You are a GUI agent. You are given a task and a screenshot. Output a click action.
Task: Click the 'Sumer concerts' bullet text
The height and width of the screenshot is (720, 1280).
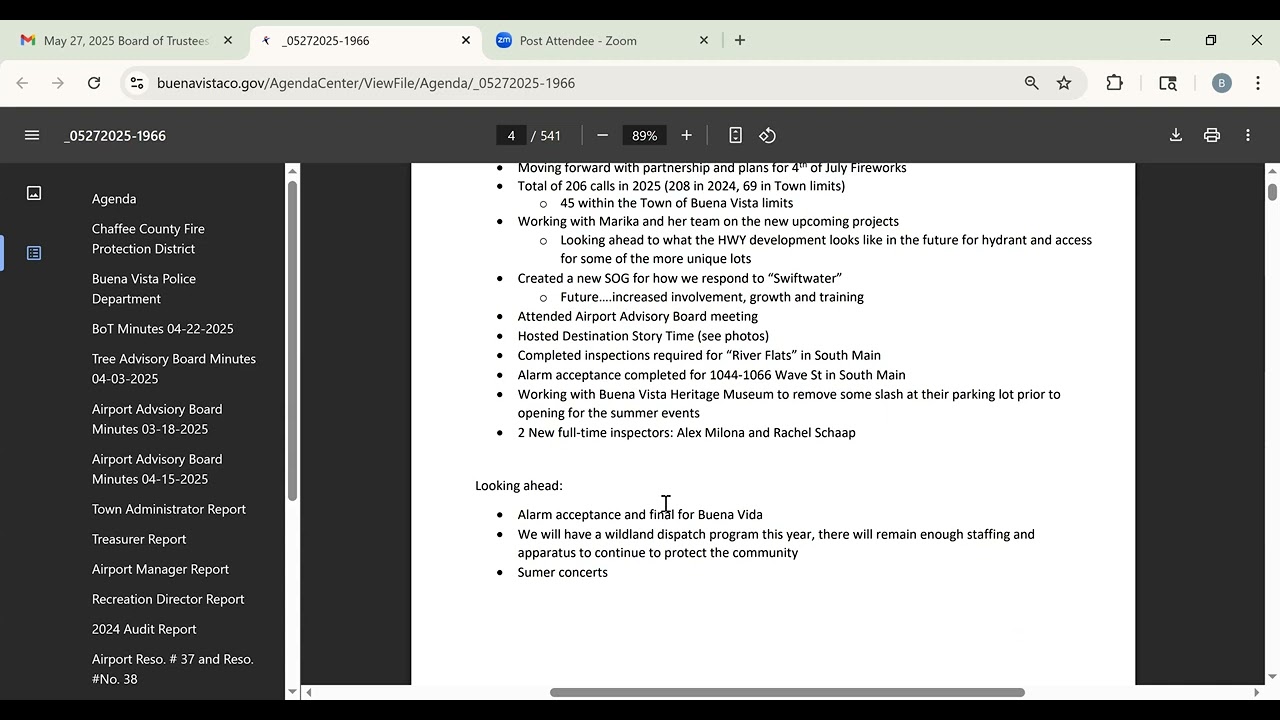click(x=562, y=573)
